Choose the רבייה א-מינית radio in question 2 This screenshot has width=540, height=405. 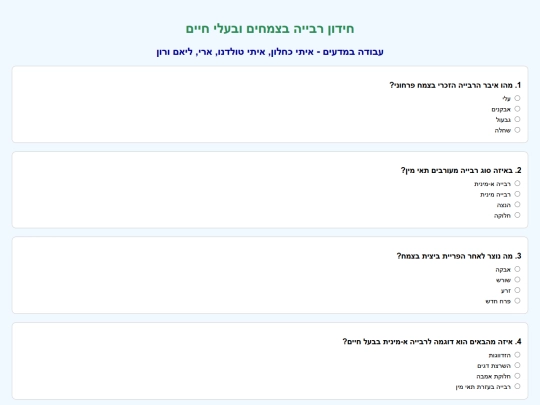pyautogui.click(x=517, y=183)
